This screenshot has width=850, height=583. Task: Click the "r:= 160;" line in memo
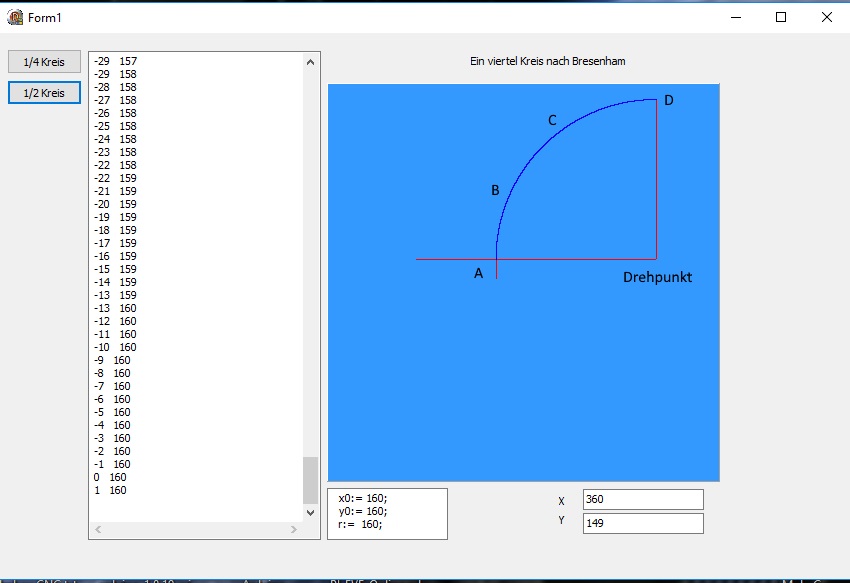tap(360, 524)
